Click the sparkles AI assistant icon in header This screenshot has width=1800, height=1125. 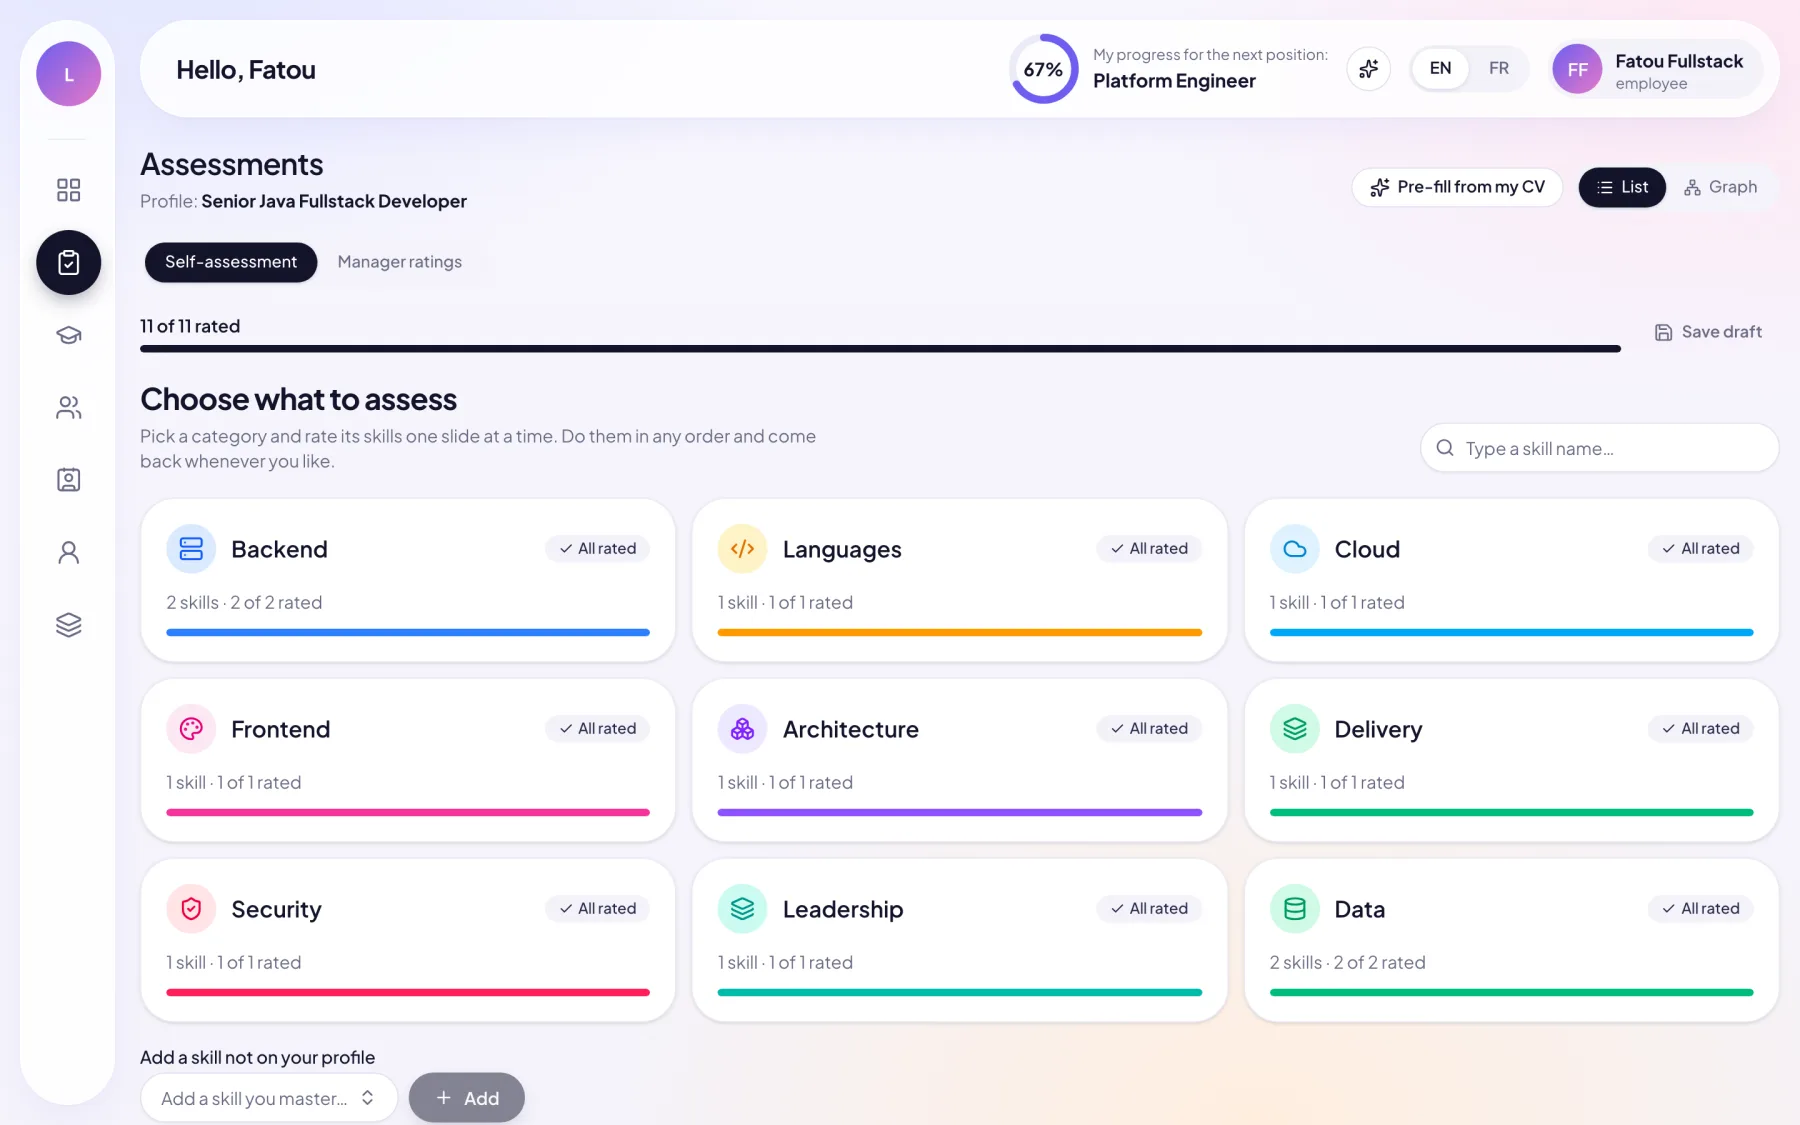pyautogui.click(x=1368, y=69)
